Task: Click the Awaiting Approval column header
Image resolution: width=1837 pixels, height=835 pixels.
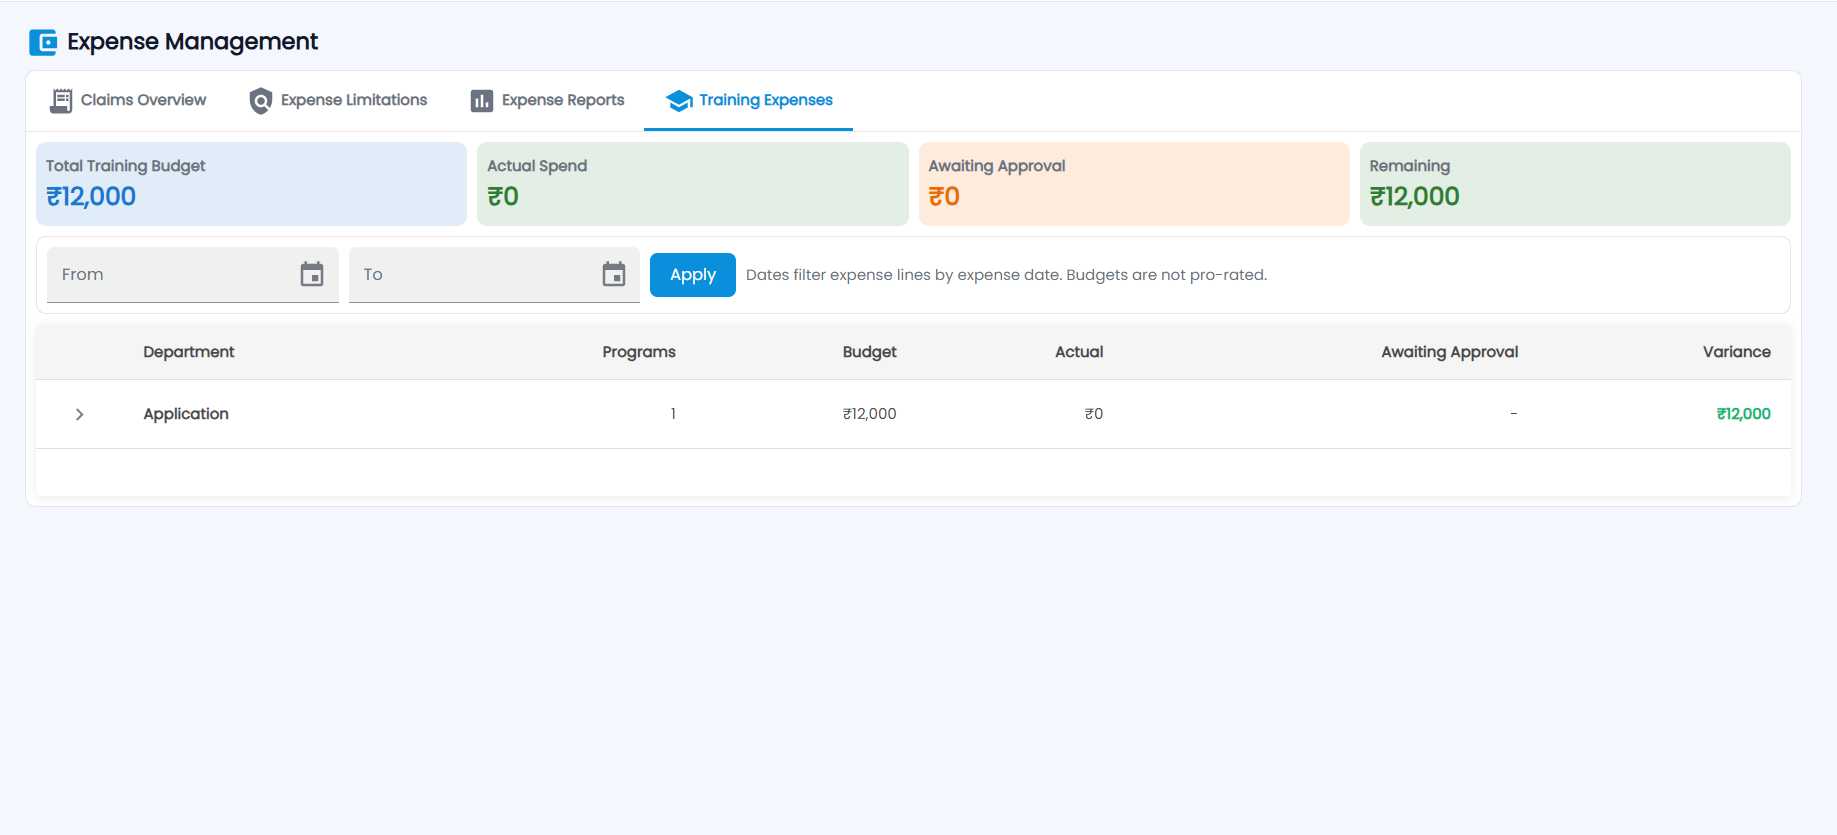Action: (1449, 352)
